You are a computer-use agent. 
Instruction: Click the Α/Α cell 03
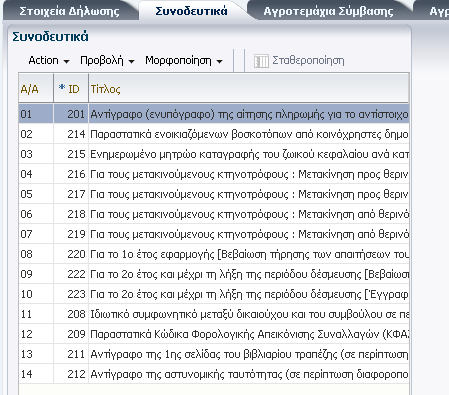point(36,154)
